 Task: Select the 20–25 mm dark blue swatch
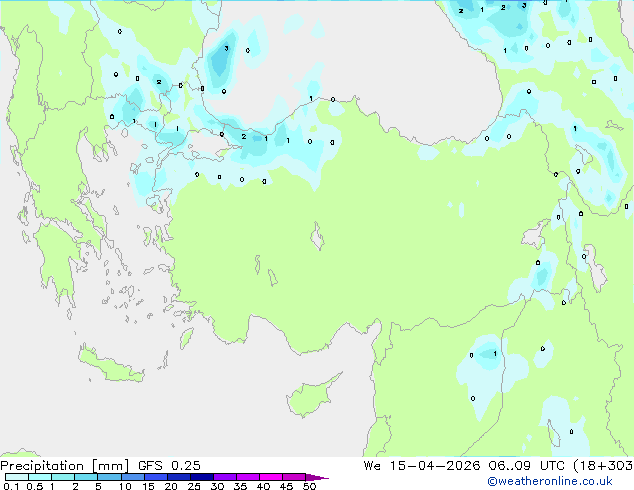178,477
